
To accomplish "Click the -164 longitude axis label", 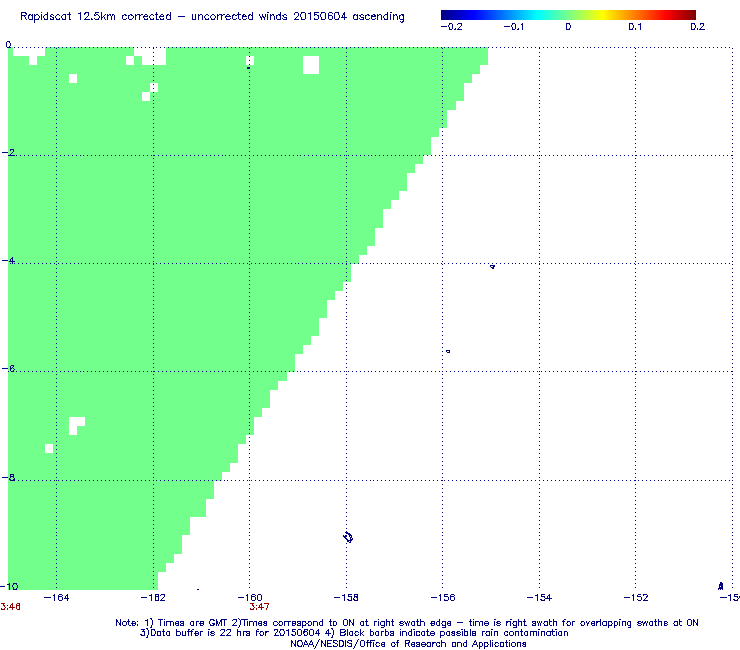I will [x=56, y=598].
